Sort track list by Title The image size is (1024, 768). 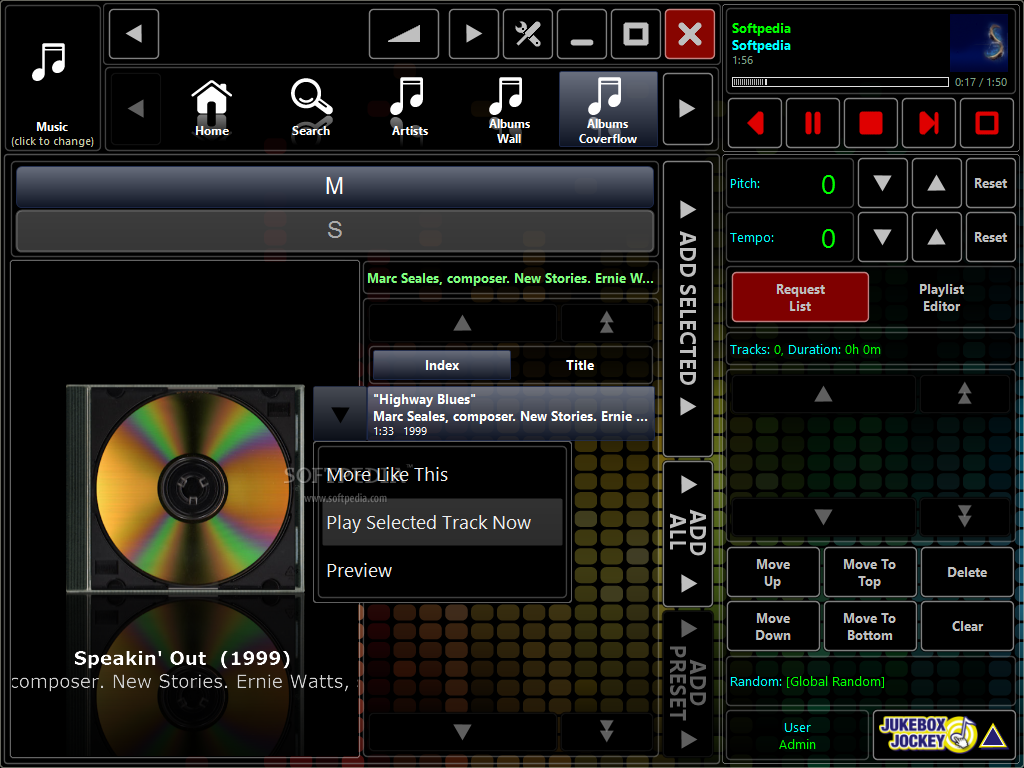click(x=580, y=365)
